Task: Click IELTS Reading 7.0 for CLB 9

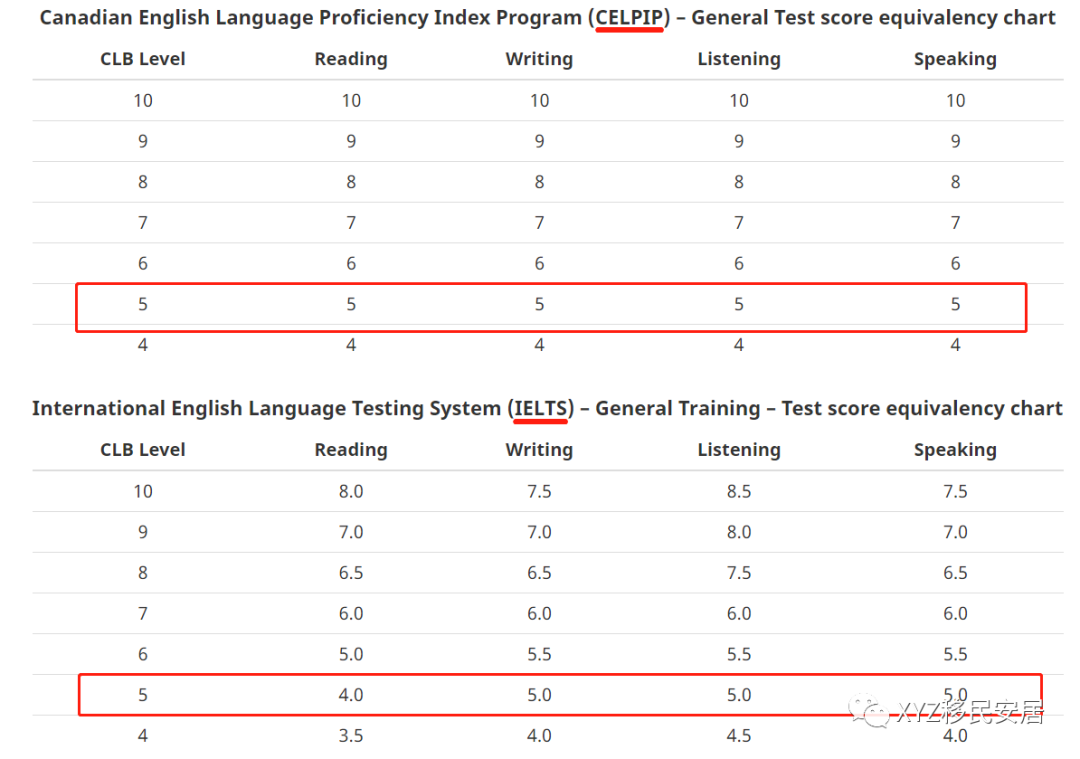Action: pyautogui.click(x=351, y=532)
